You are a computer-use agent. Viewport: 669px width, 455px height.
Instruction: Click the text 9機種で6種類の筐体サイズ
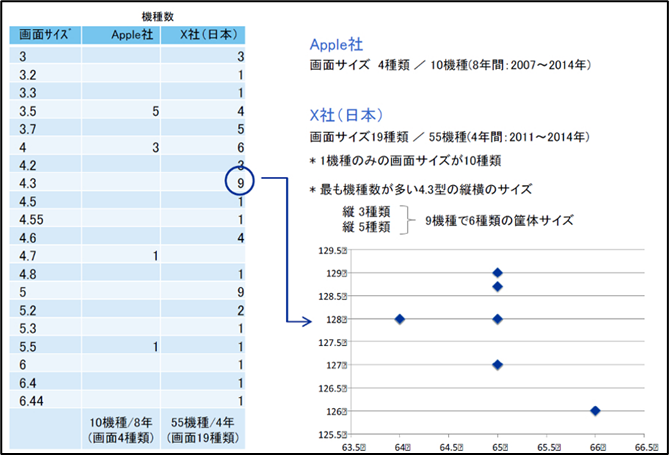tap(499, 221)
